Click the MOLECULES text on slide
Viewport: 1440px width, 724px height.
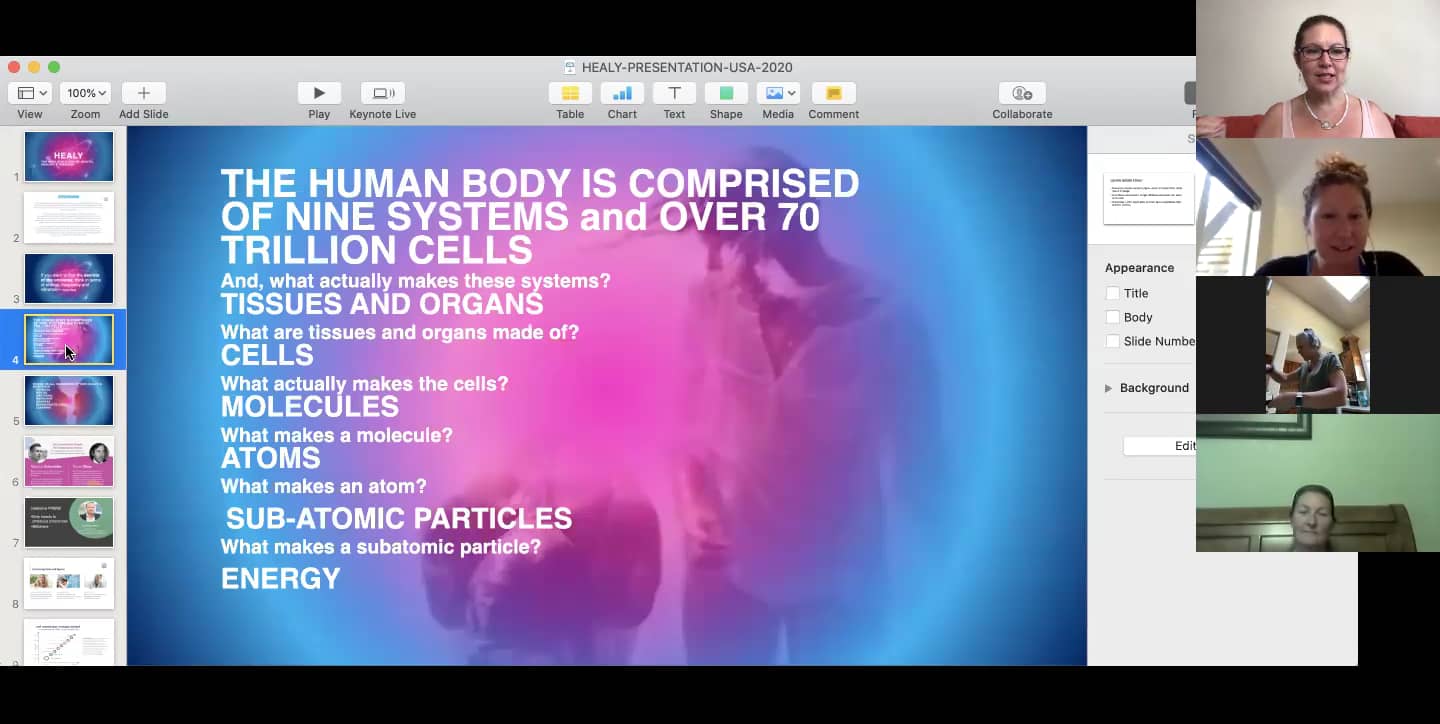(310, 407)
